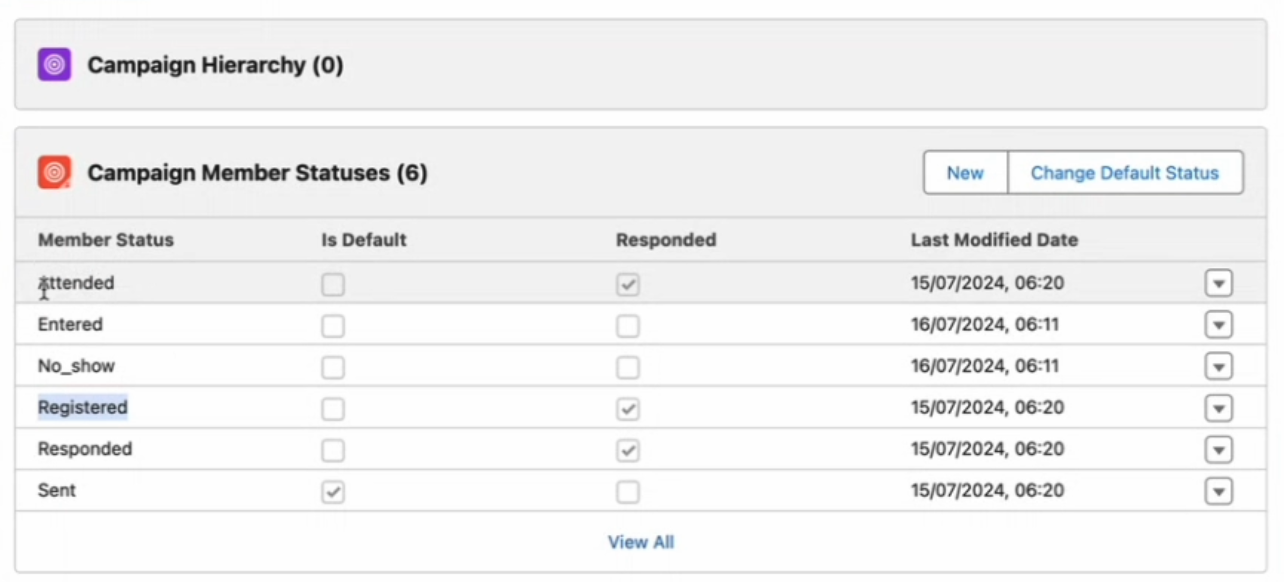The width and height of the screenshot is (1284, 582).
Task: Click the Last Modified Date column header
Action: tap(994, 240)
